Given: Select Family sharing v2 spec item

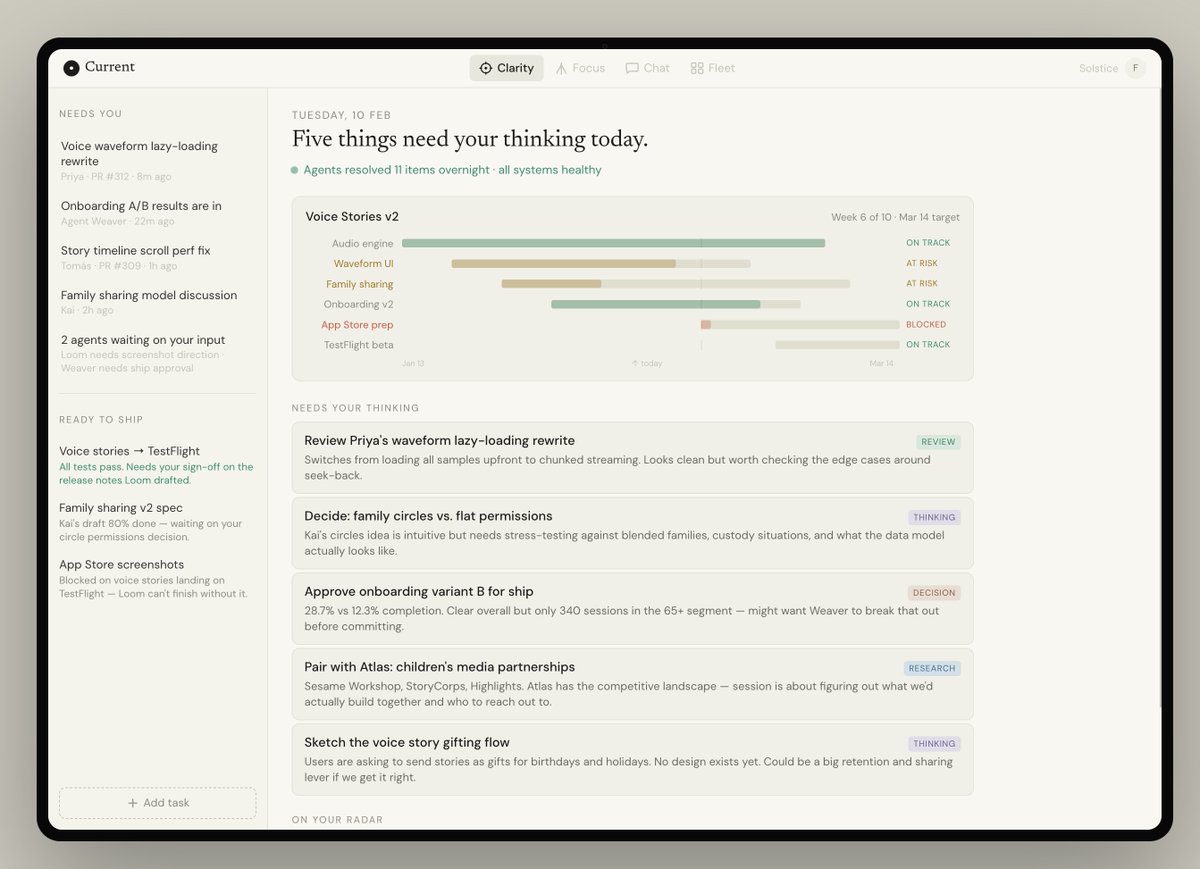Looking at the screenshot, I should pos(157,522).
